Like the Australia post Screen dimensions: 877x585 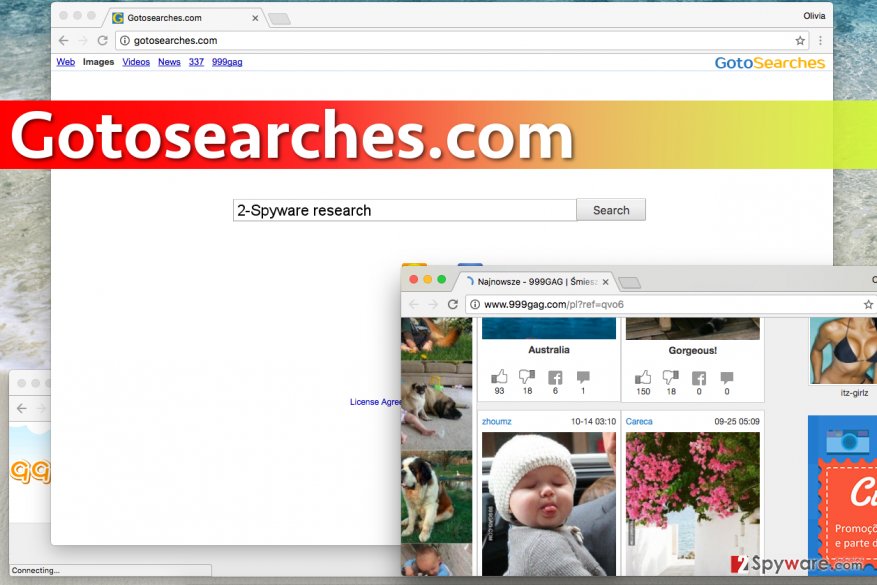point(499,377)
